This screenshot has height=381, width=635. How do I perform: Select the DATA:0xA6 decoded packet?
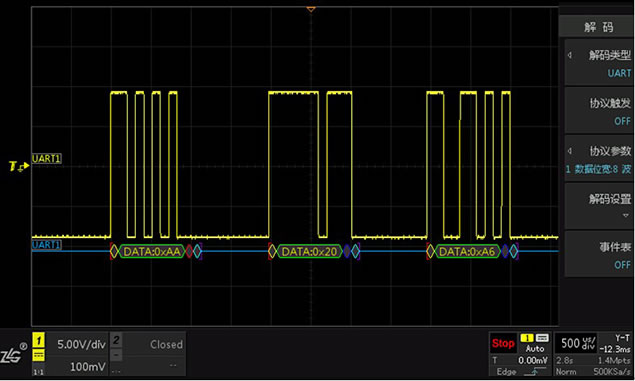tap(467, 251)
